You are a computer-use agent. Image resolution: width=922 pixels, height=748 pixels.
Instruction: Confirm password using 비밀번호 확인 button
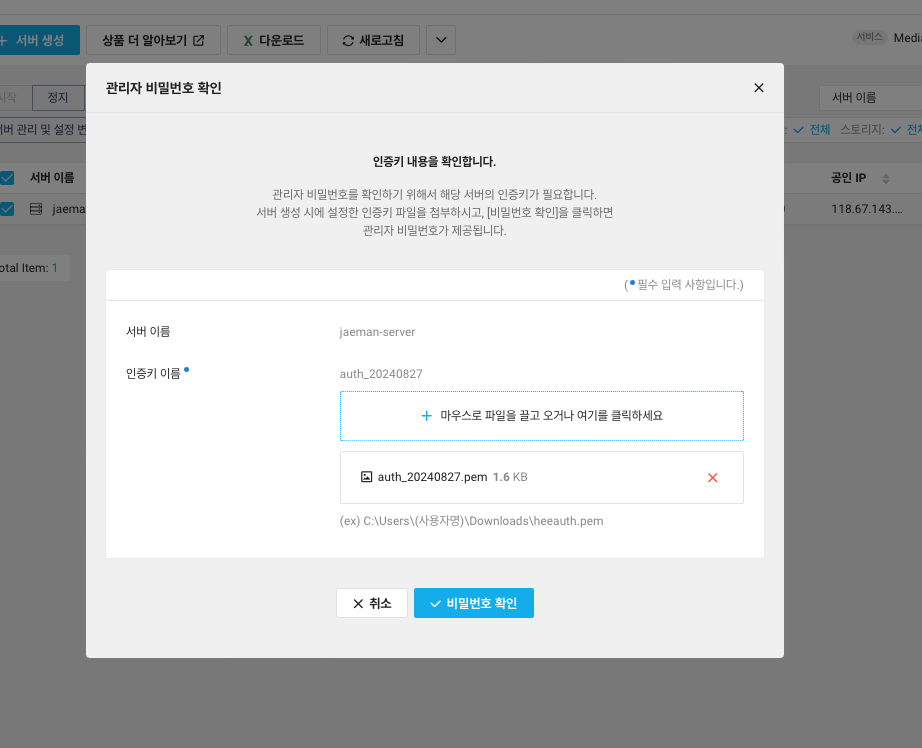tap(473, 603)
